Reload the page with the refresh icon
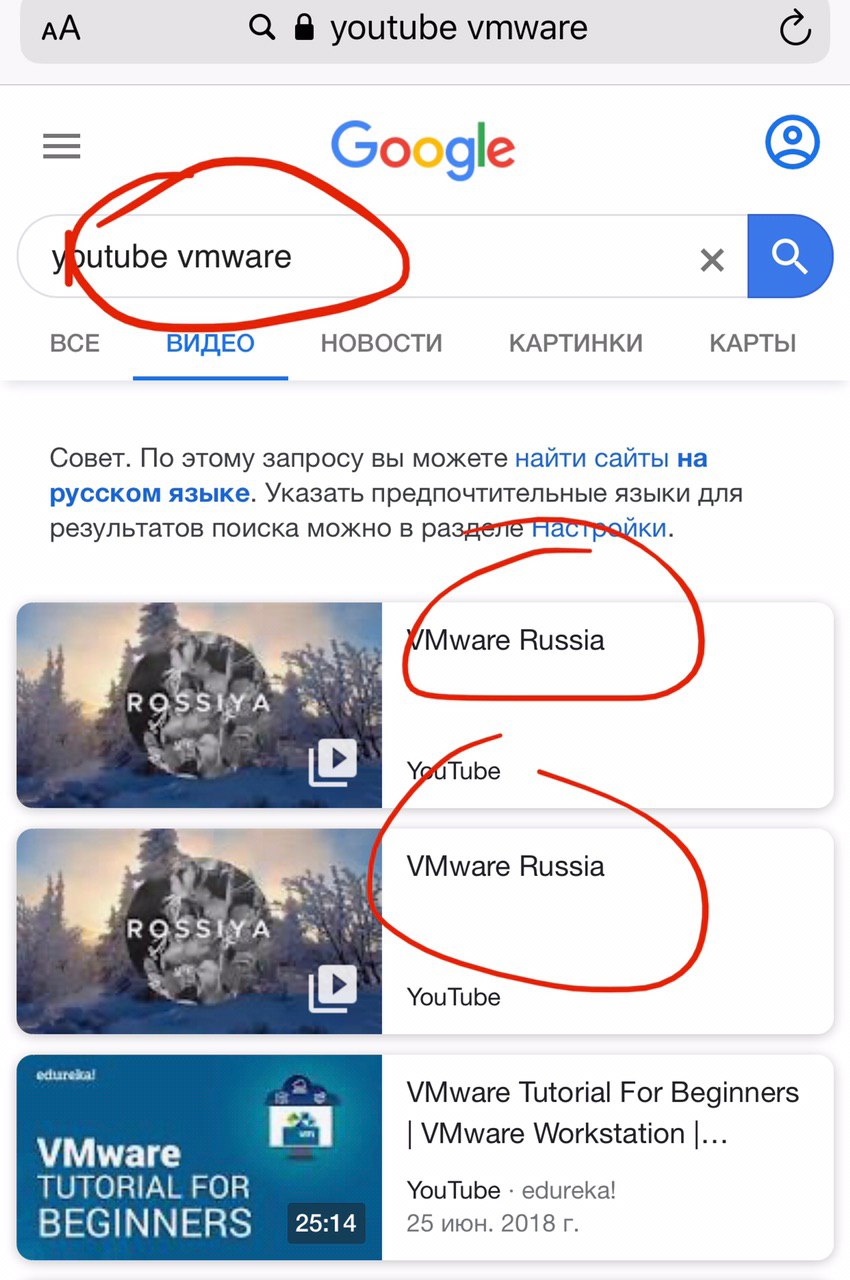Viewport: 850px width, 1280px height. 795,29
